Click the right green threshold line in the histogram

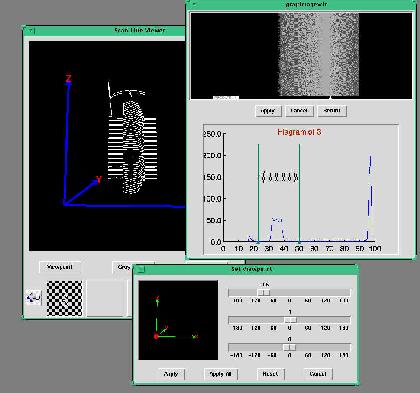pos(299,193)
